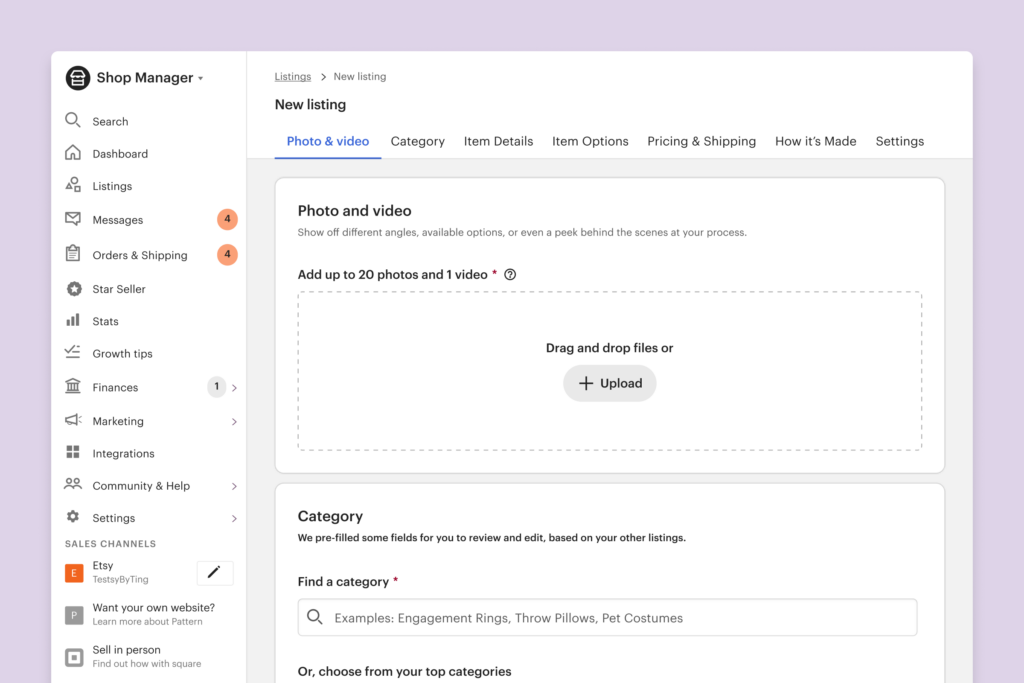This screenshot has width=1024, height=683.
Task: Select the Photo & video tab
Action: pyautogui.click(x=328, y=141)
